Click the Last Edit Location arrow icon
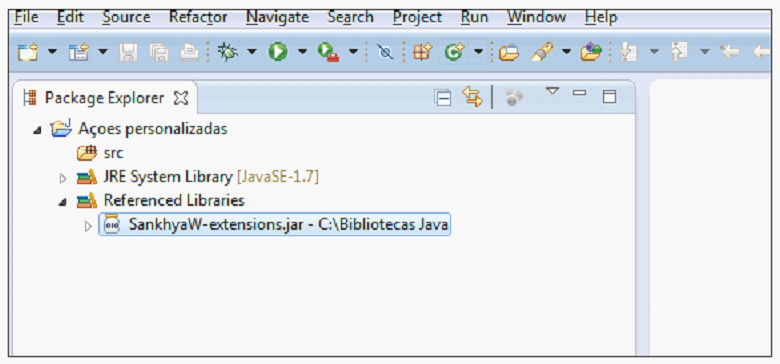This screenshot has width=780, height=364. pos(730,52)
